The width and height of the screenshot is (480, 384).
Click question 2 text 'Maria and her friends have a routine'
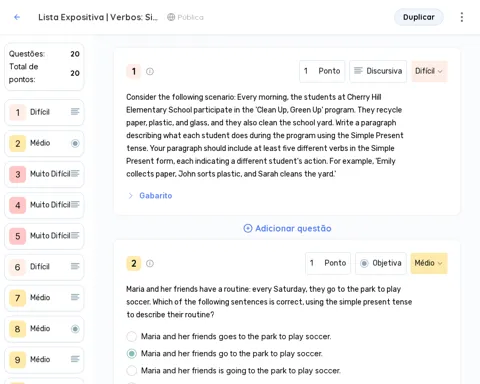coord(269,302)
